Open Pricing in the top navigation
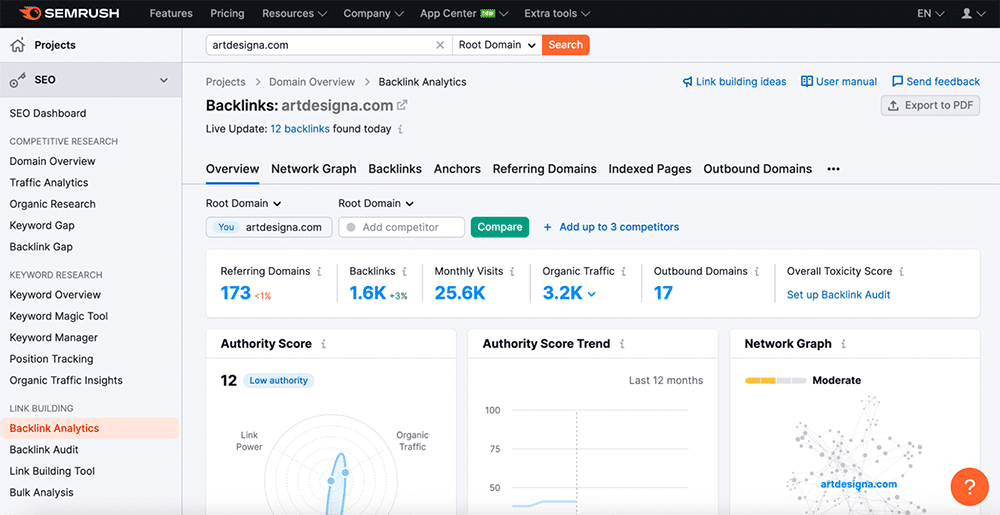The width and height of the screenshot is (1000, 515). tap(227, 13)
